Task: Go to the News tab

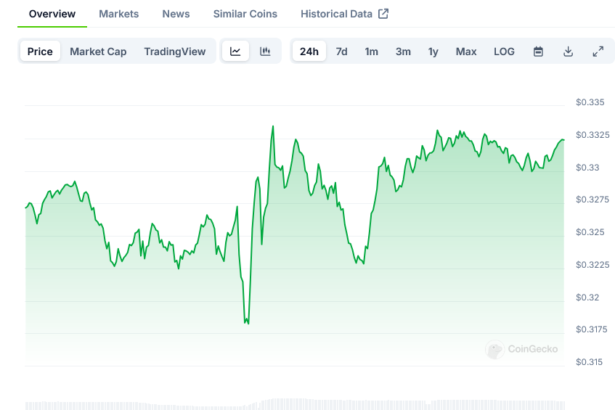Action: (x=176, y=14)
